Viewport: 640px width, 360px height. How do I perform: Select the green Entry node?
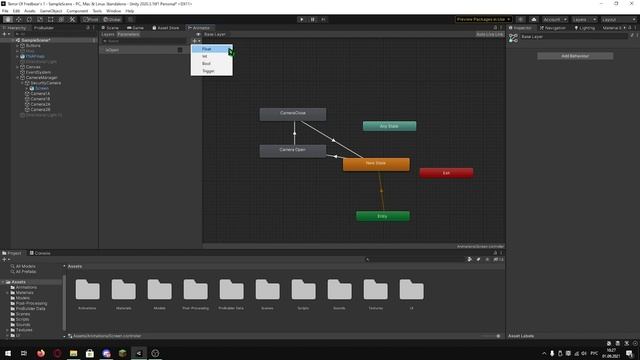(x=383, y=216)
